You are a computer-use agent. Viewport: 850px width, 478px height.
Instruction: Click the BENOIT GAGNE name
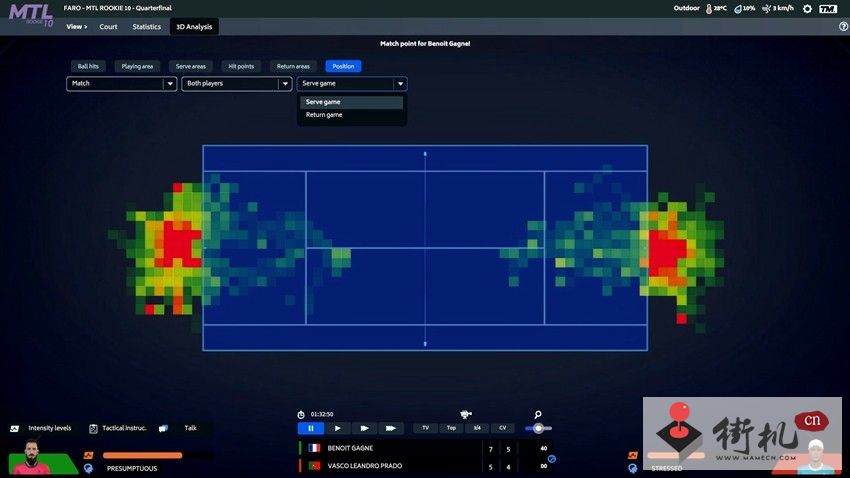click(x=350, y=448)
